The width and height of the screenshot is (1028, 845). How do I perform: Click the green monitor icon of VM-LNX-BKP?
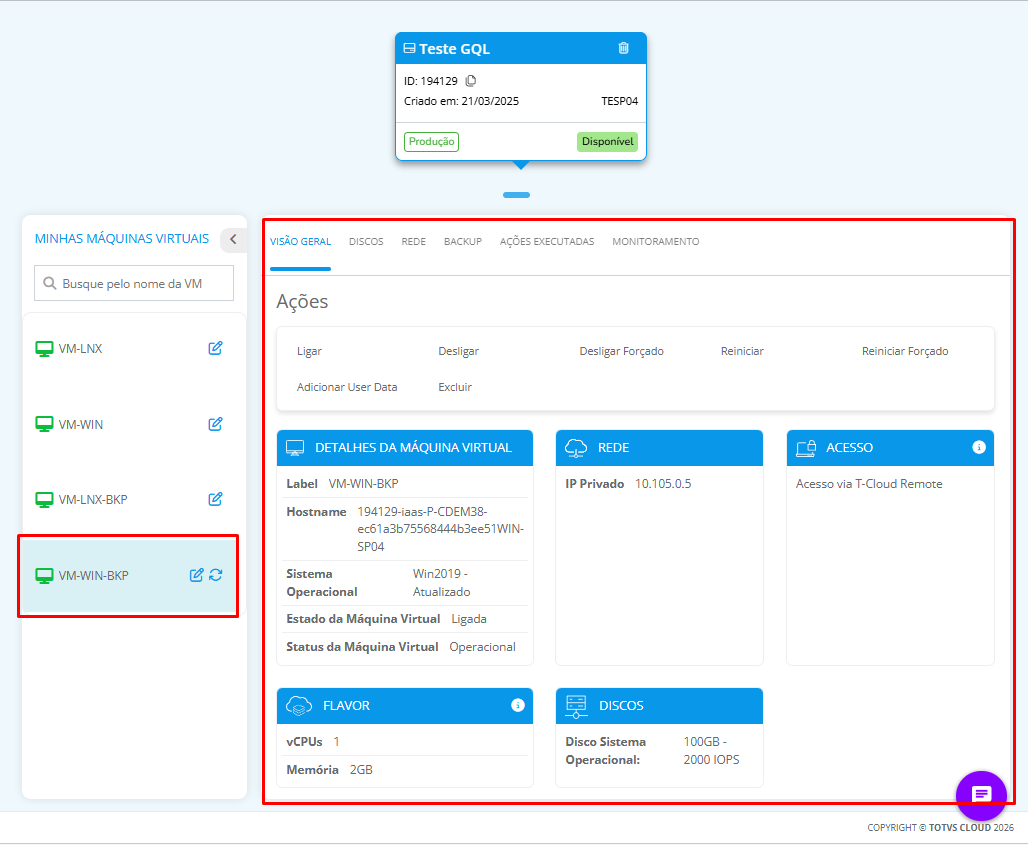(x=44, y=500)
